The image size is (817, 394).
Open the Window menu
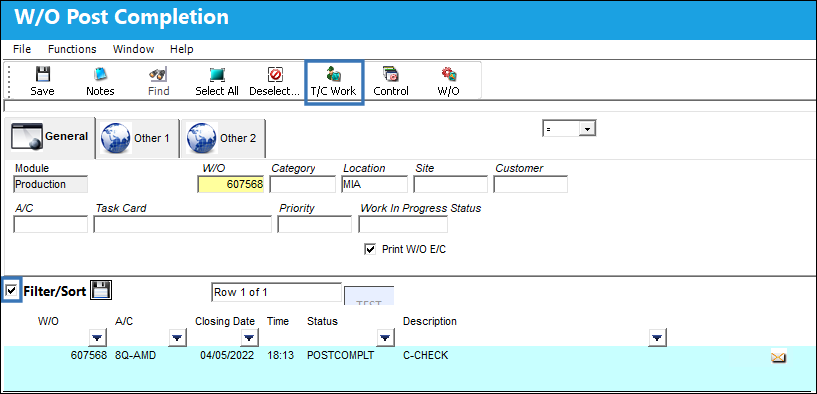pyautogui.click(x=133, y=49)
